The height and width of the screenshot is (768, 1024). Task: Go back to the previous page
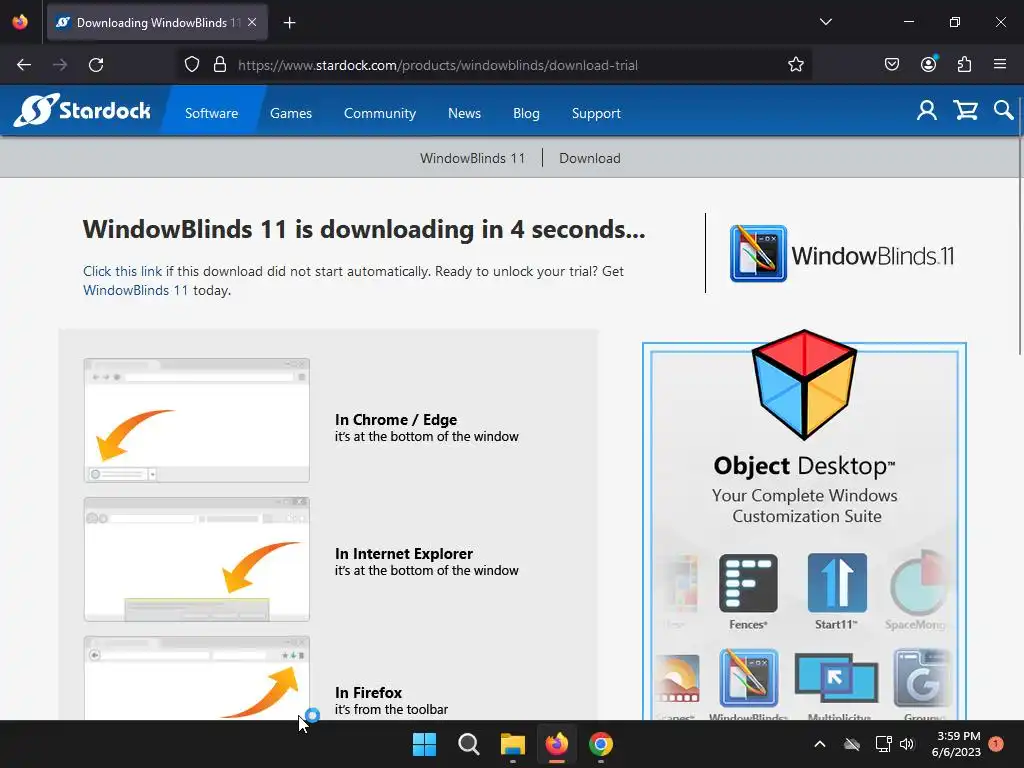click(x=24, y=65)
